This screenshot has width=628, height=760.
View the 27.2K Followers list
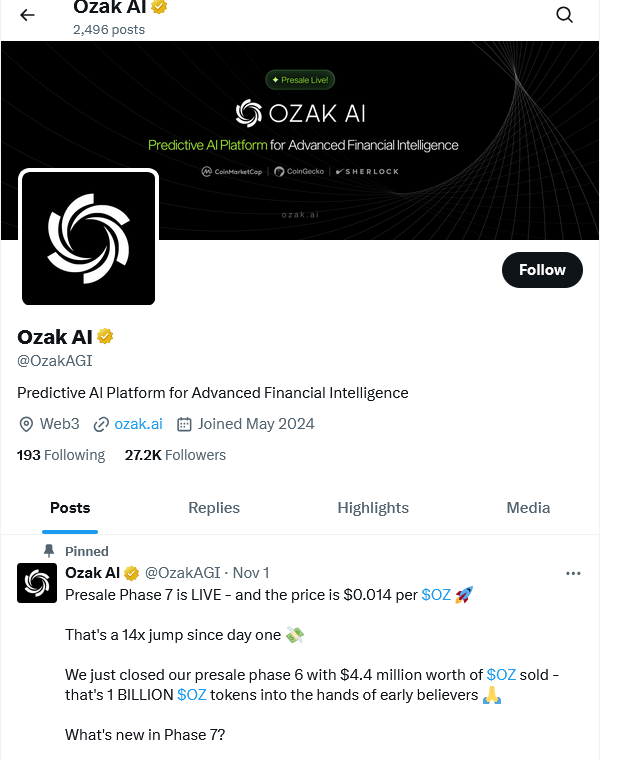(175, 455)
